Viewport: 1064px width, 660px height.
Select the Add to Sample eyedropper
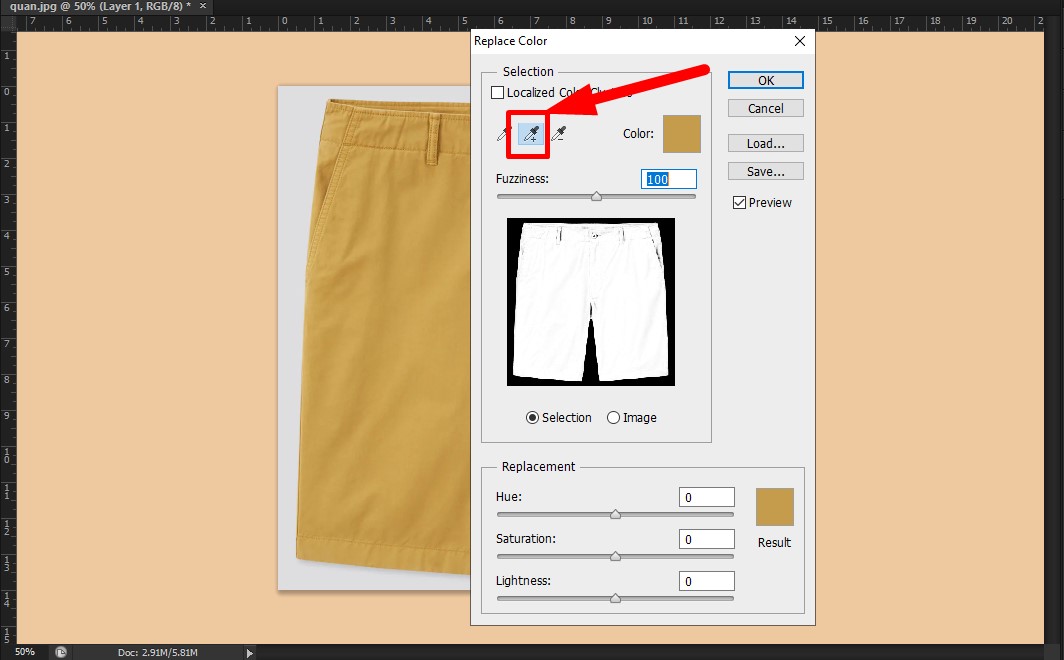(x=528, y=134)
